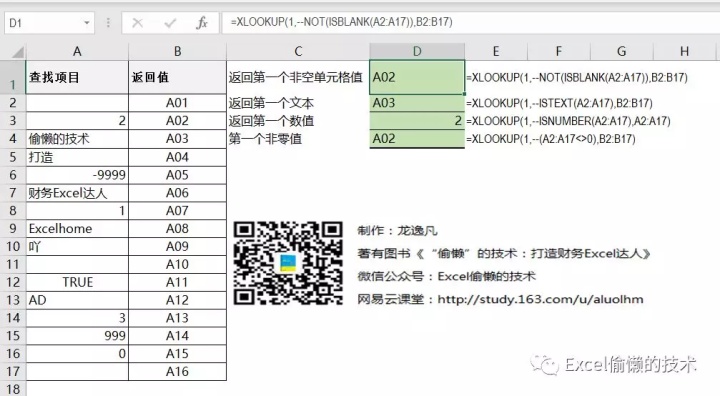
Task: Select column G header
Action: pos(621,51)
